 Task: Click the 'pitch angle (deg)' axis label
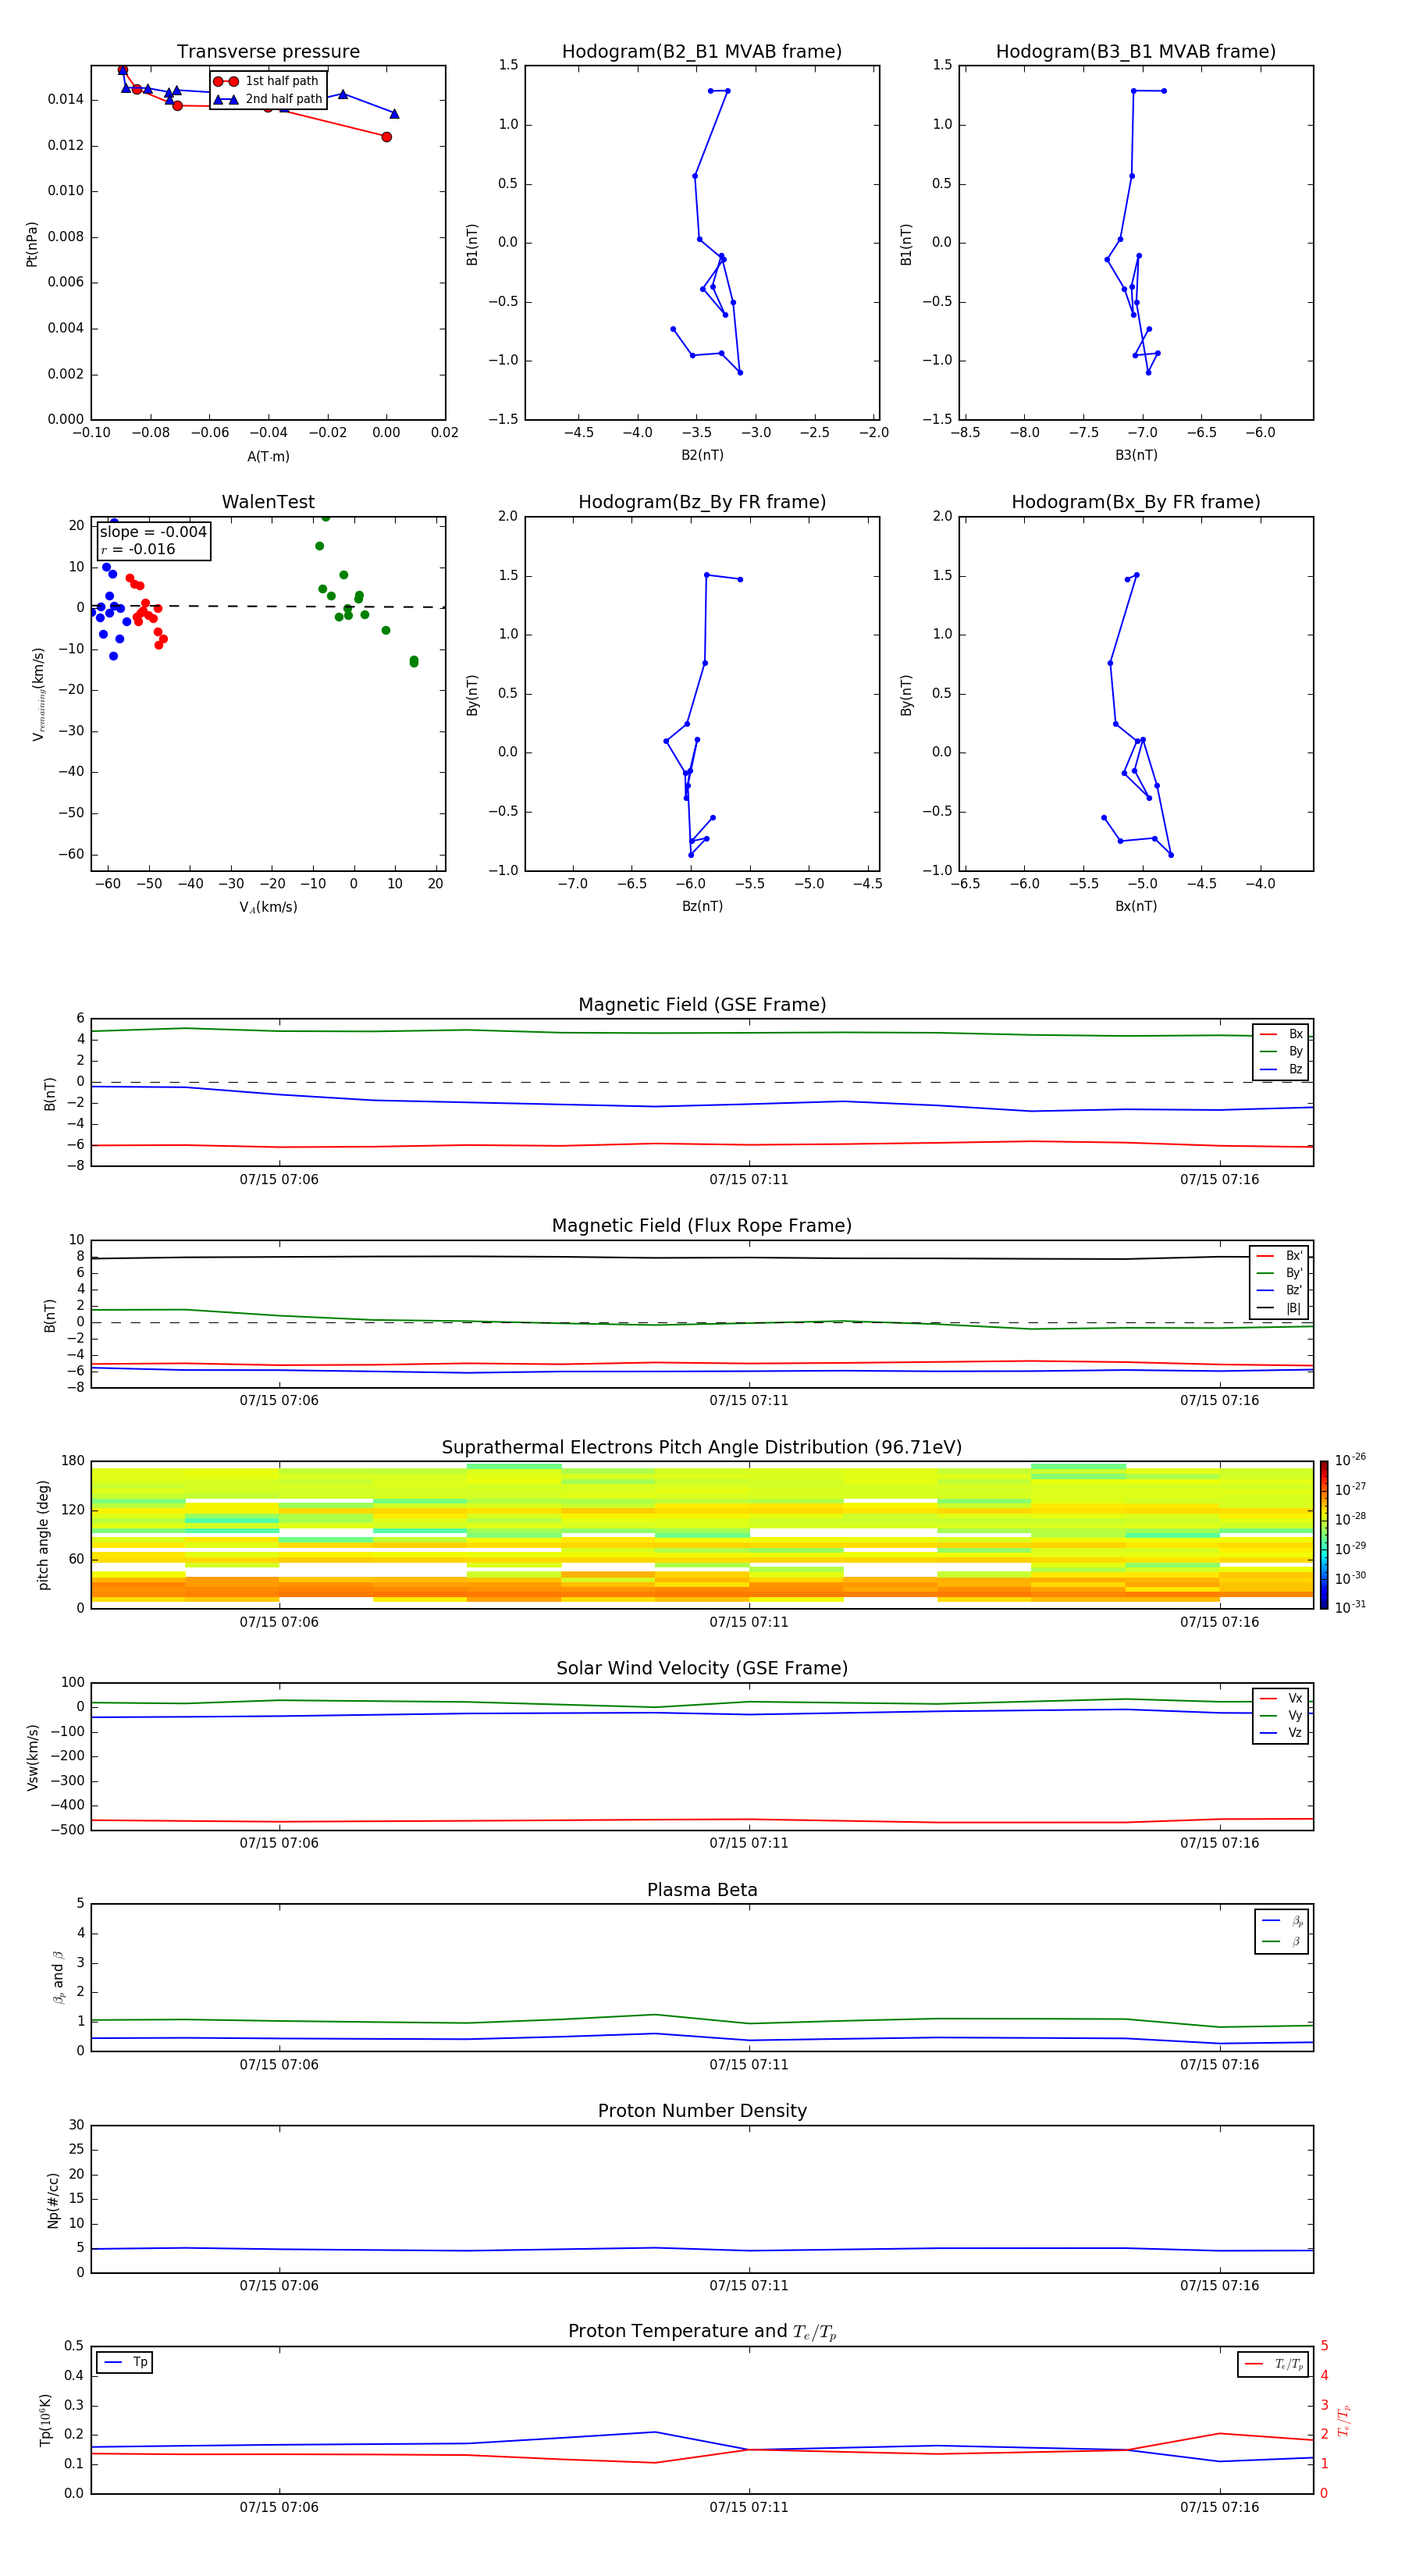point(43,1535)
